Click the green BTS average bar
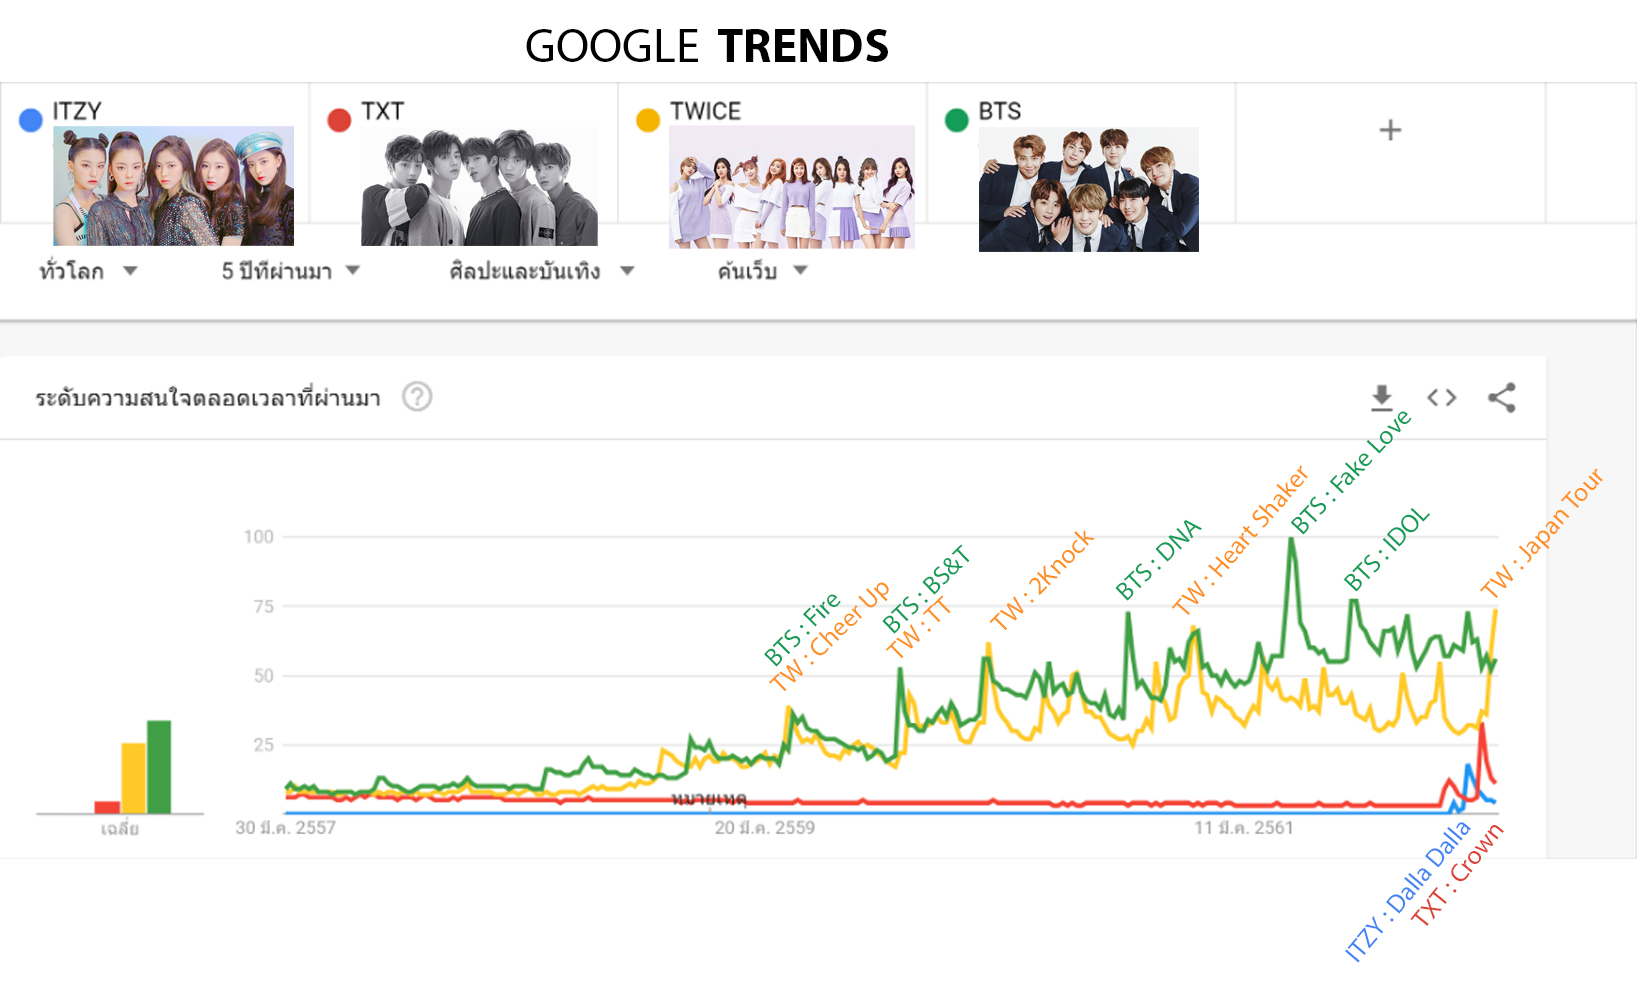1637x986 pixels. click(x=159, y=767)
